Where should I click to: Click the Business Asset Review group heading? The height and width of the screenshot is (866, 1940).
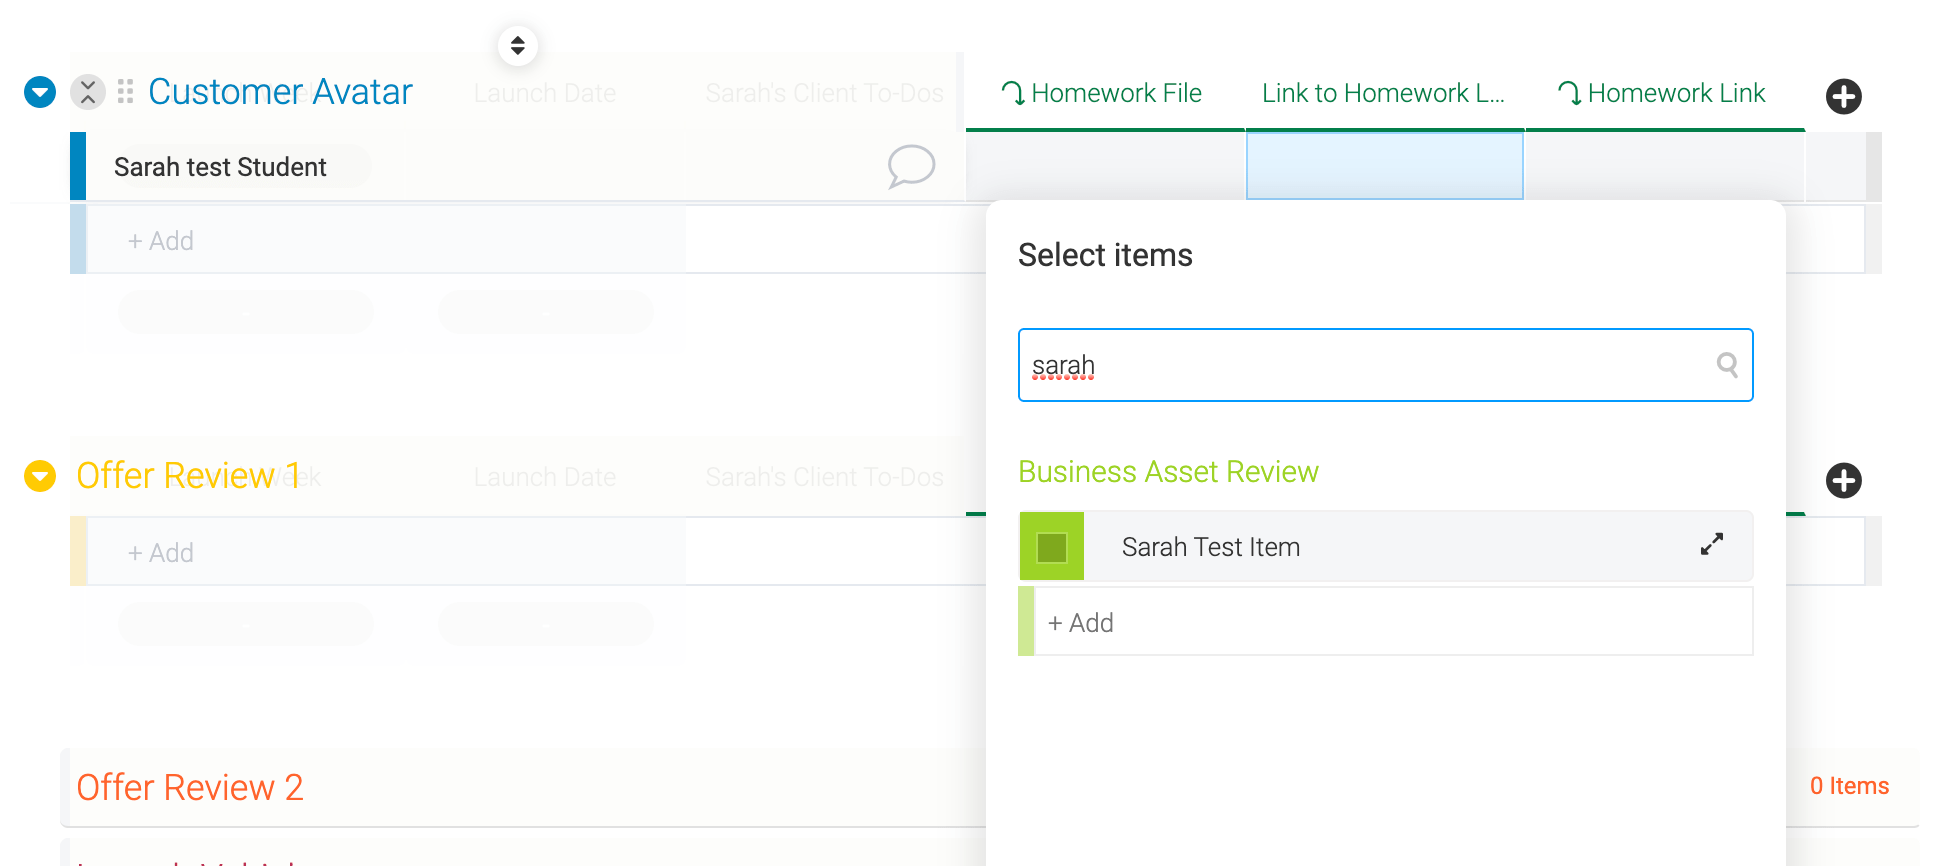[1168, 472]
